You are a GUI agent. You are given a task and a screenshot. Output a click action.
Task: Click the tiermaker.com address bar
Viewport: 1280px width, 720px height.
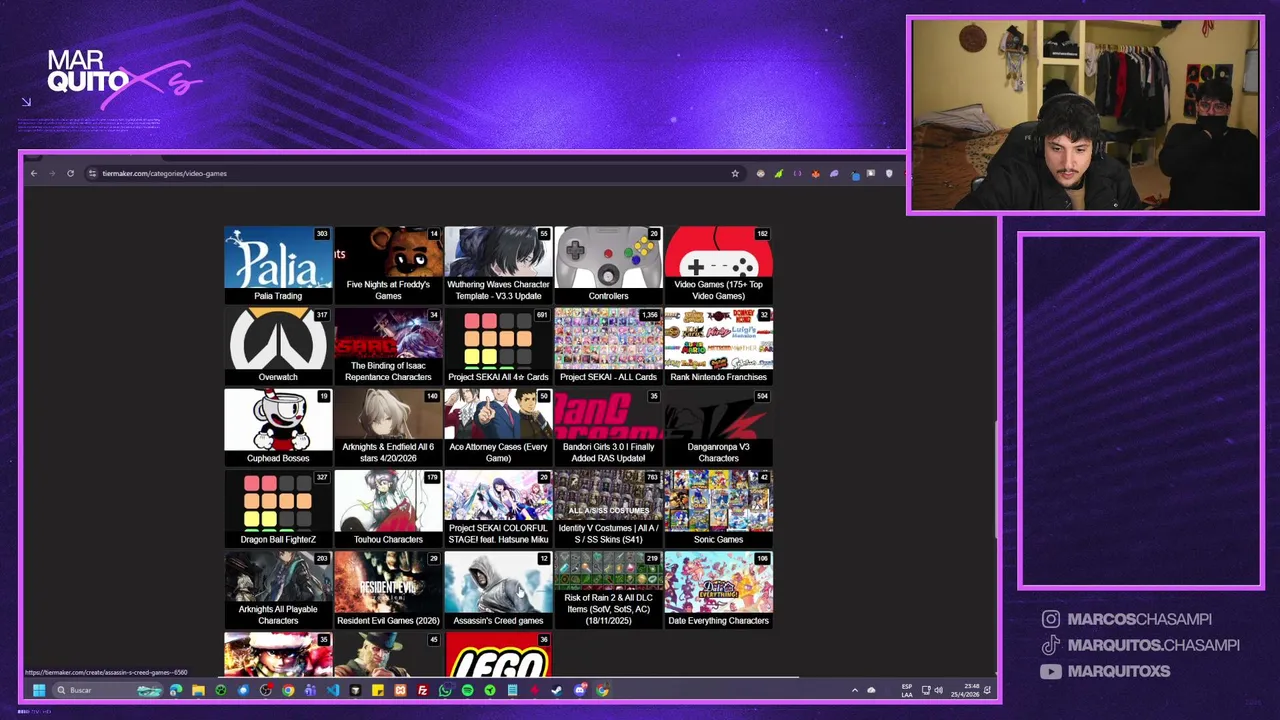[405, 173]
